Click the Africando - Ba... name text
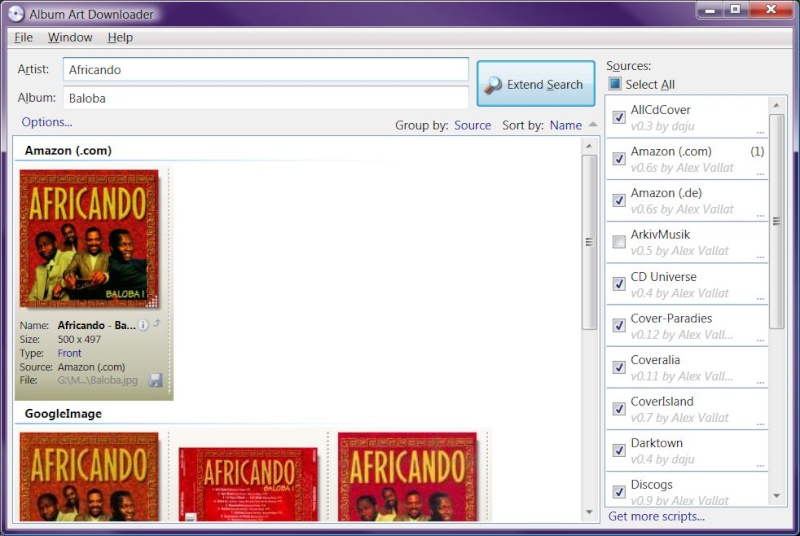This screenshot has height=536, width=800. click(x=96, y=325)
